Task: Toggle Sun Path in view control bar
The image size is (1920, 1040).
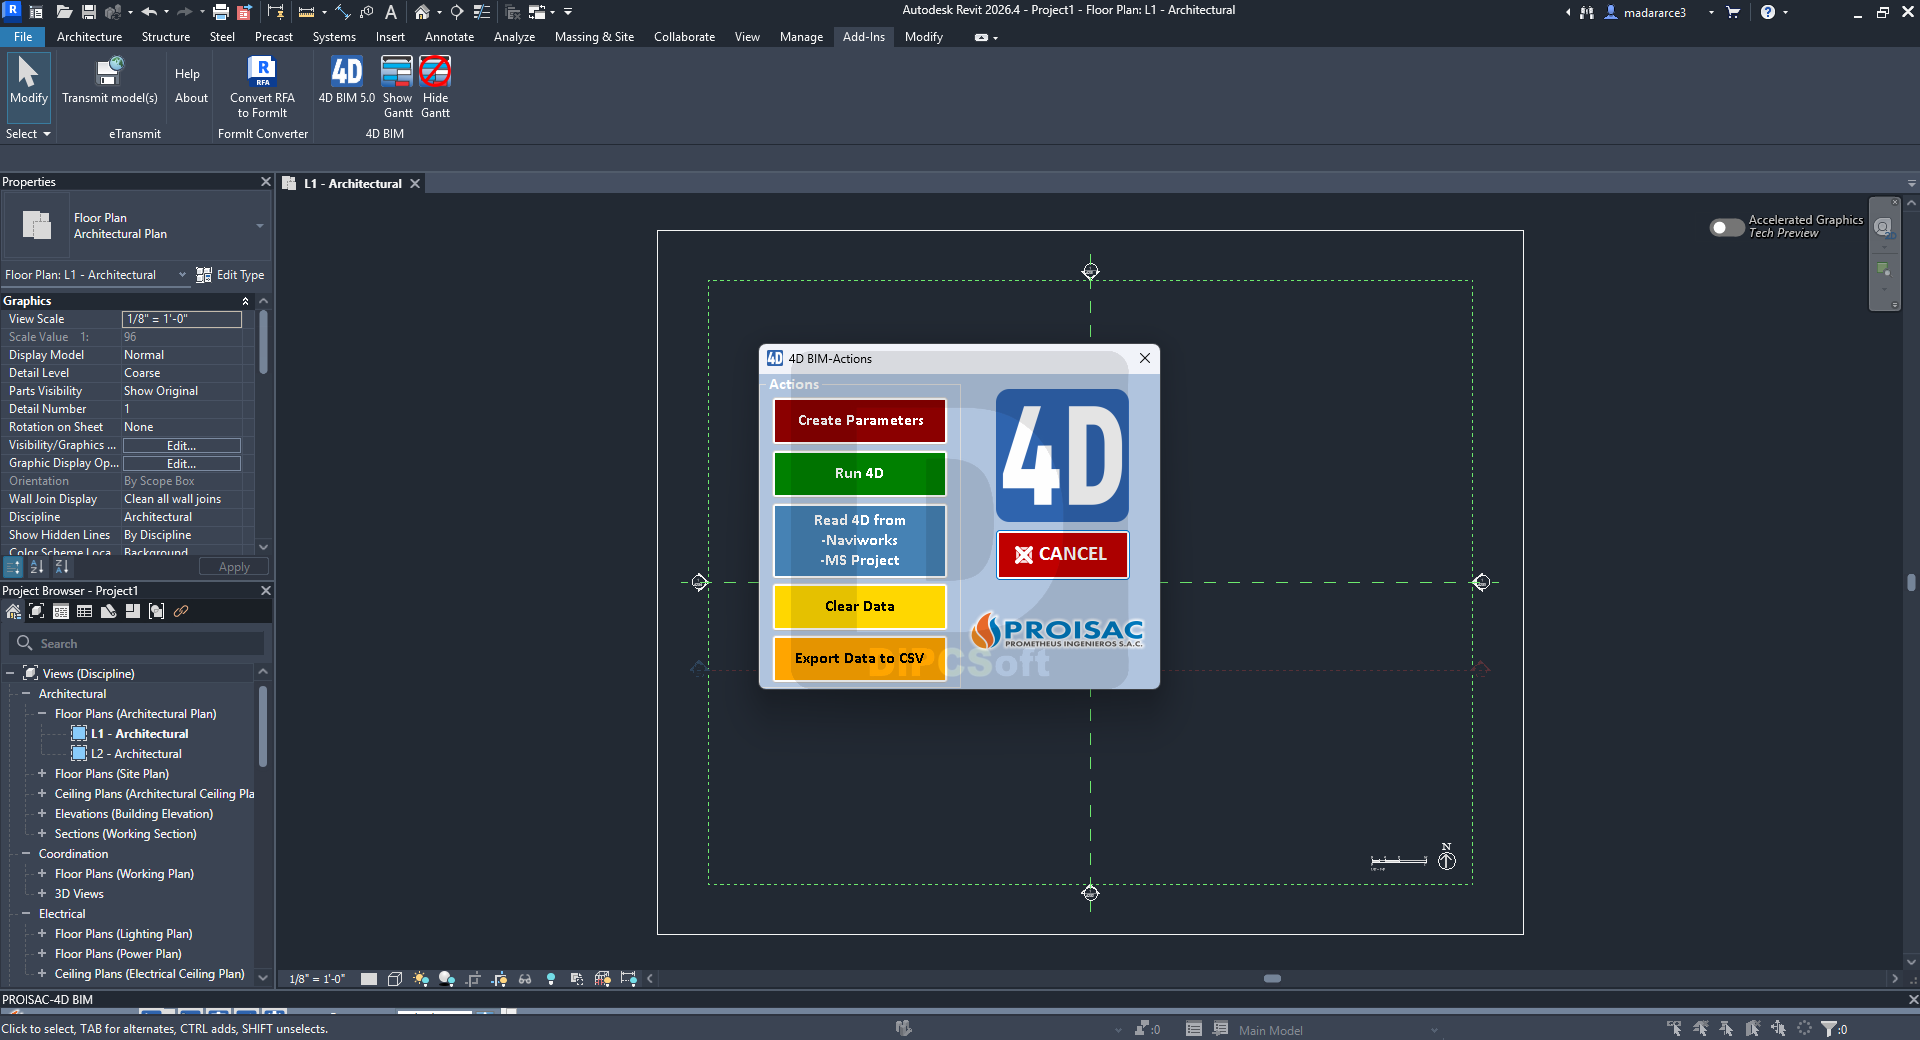Action: pos(421,979)
